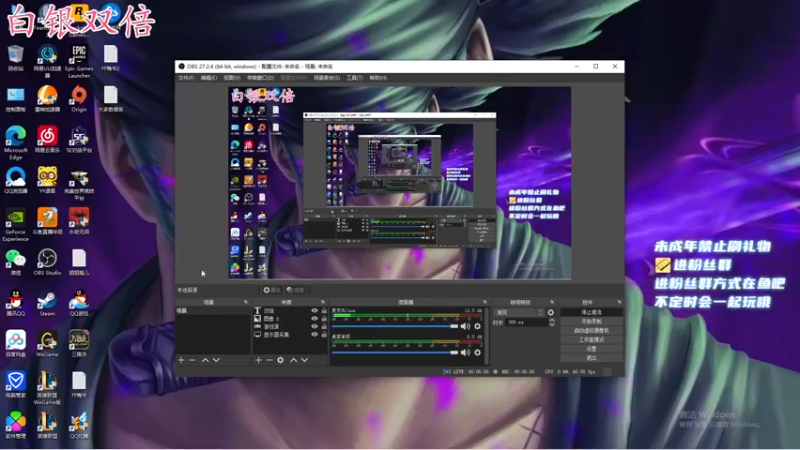This screenshot has width=800, height=450.
Task: Open Origin desktop shortcut
Action: click(x=79, y=98)
